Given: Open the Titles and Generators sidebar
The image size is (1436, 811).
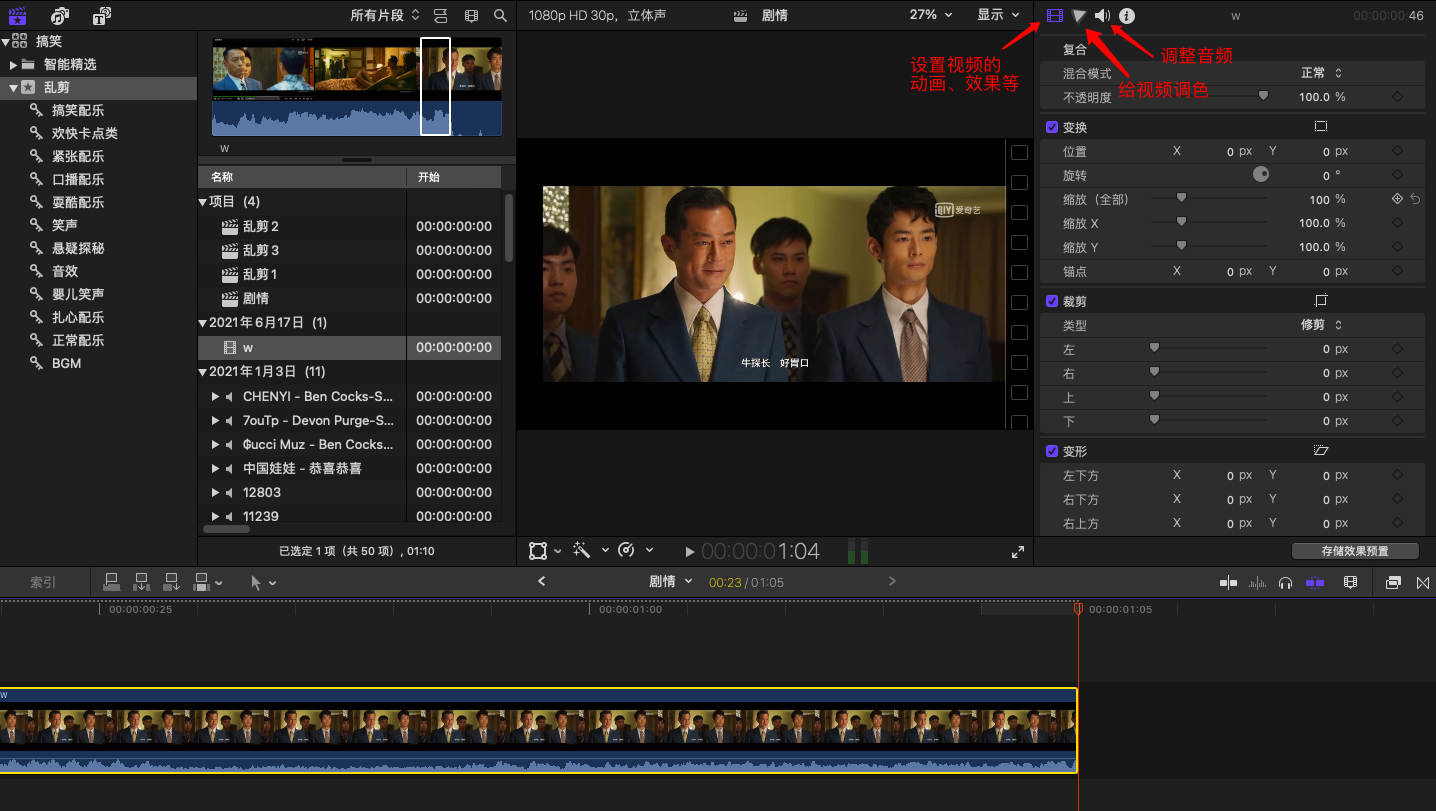Looking at the screenshot, I should click(102, 15).
